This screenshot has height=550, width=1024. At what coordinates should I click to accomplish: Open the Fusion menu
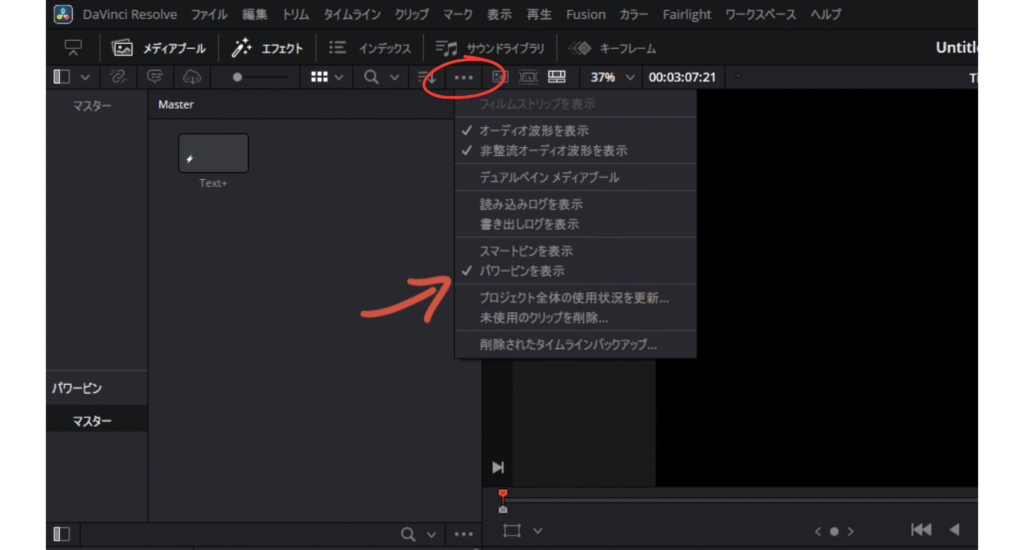[586, 15]
